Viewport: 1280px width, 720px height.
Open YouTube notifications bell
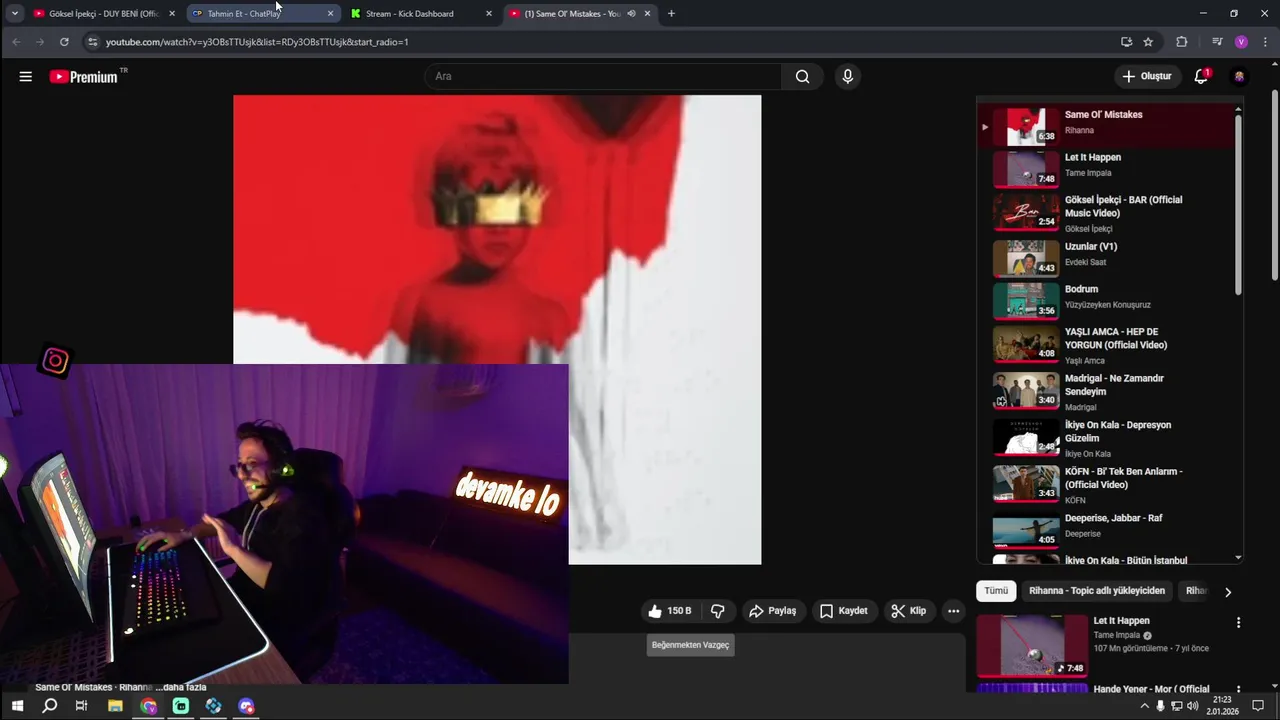1202,76
